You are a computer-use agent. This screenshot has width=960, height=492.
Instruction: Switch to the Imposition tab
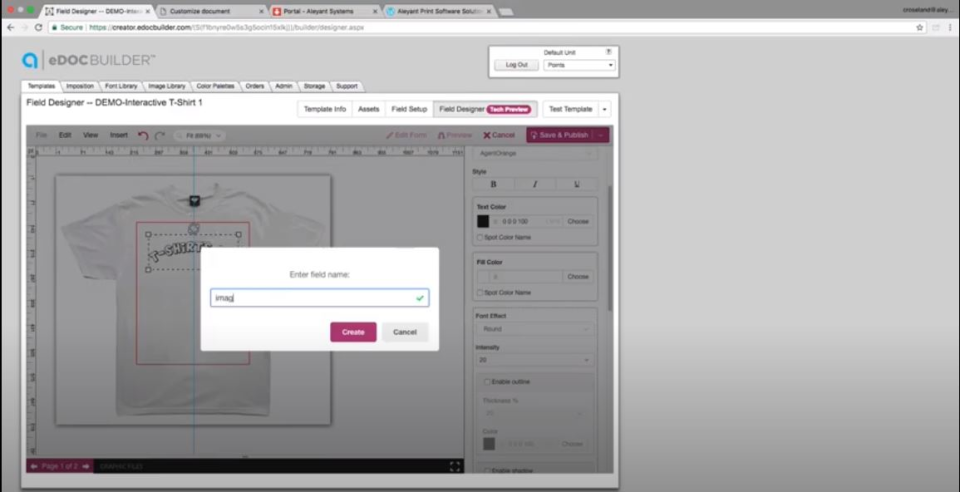point(80,86)
